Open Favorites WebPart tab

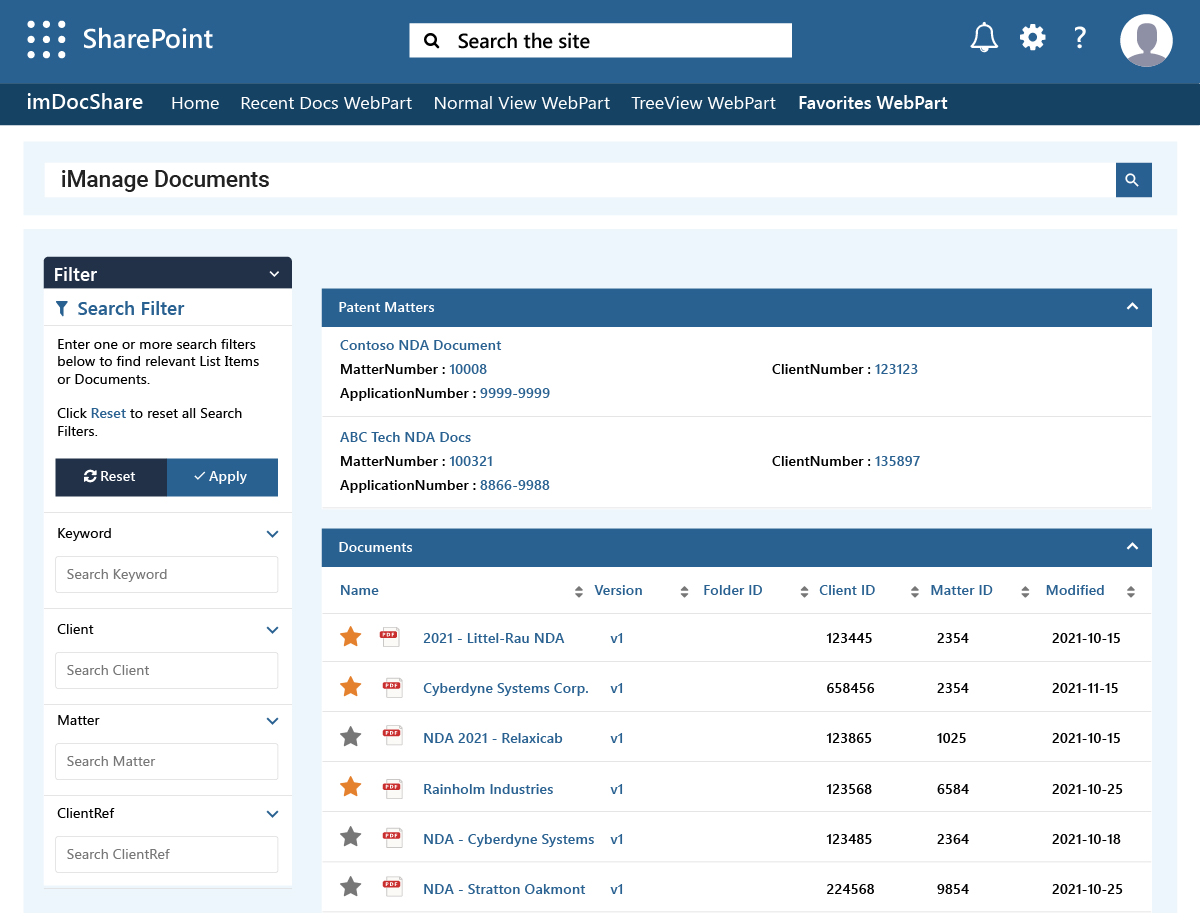873,103
